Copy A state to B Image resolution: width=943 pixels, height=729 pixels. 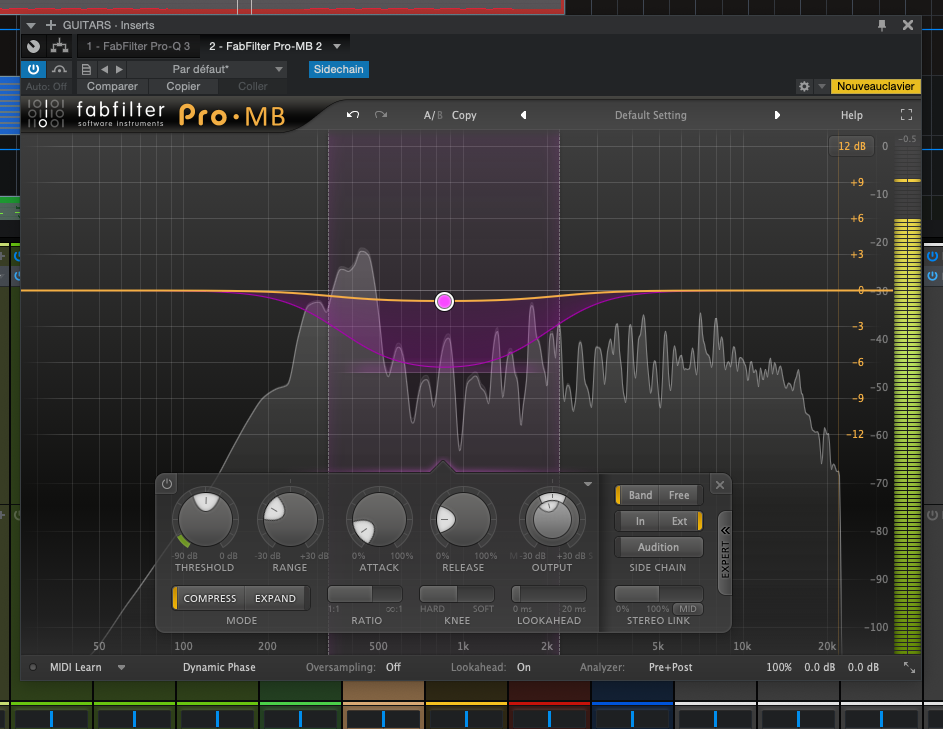[464, 115]
